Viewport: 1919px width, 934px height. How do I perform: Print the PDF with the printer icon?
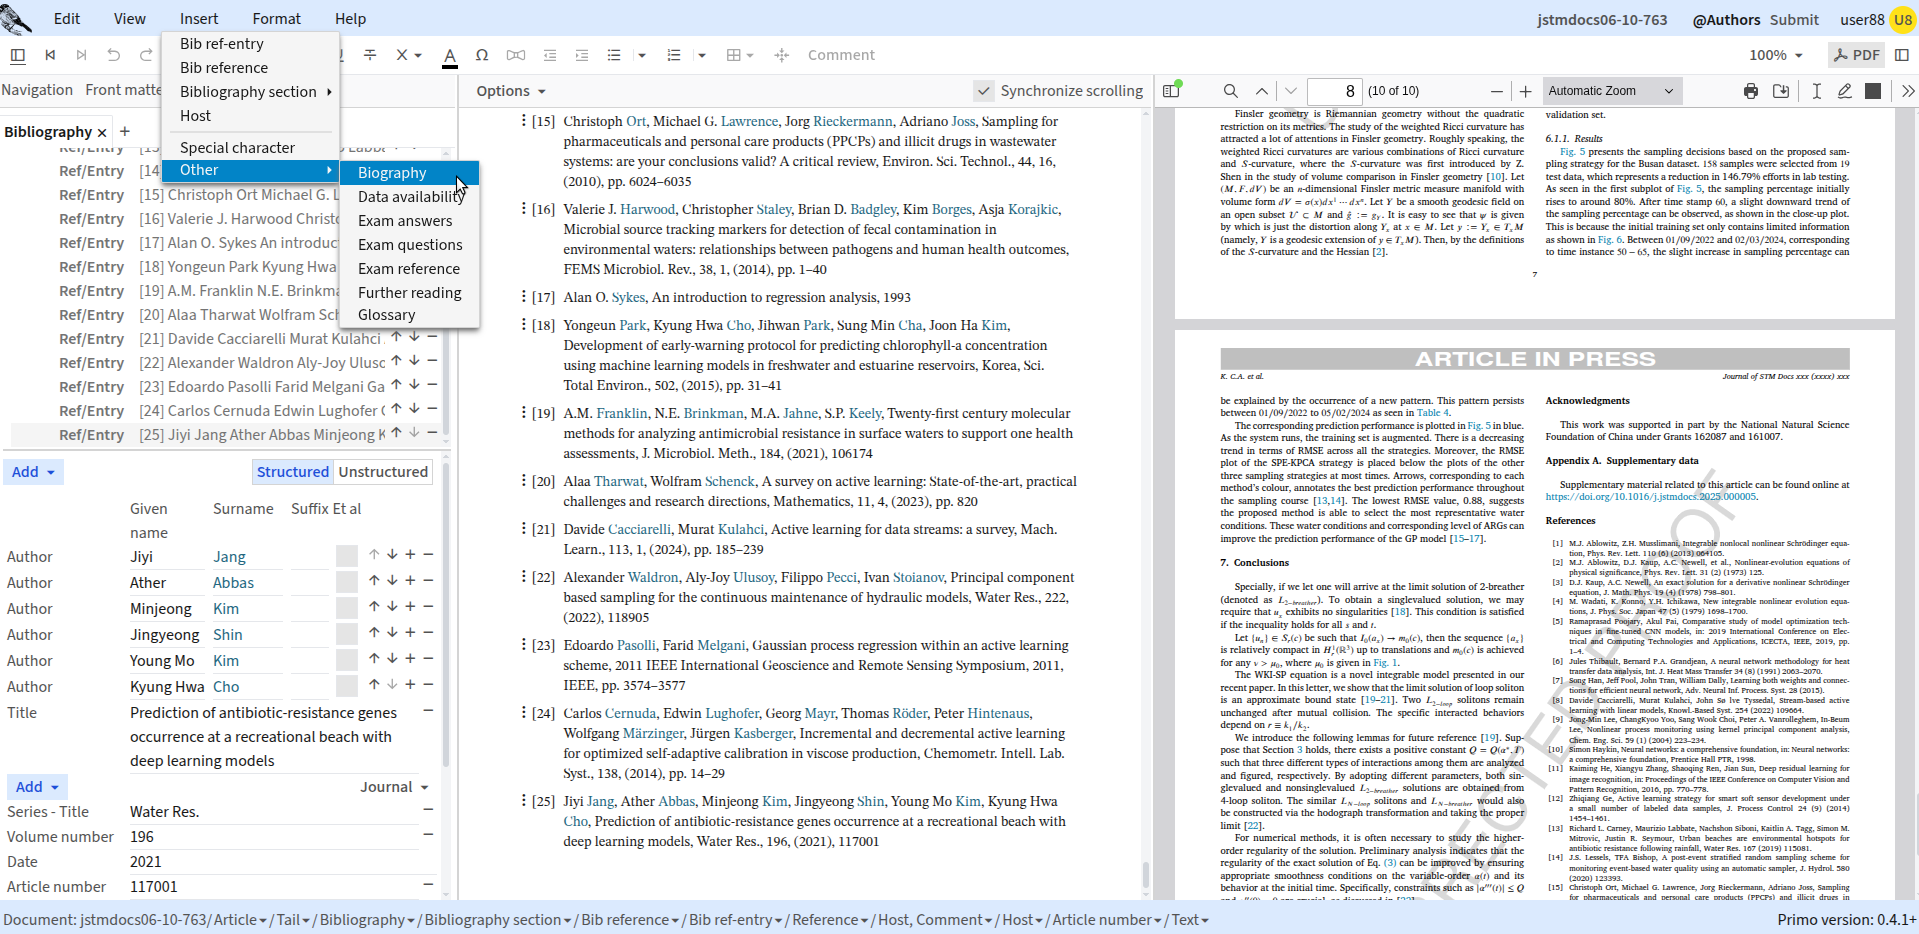tap(1750, 91)
